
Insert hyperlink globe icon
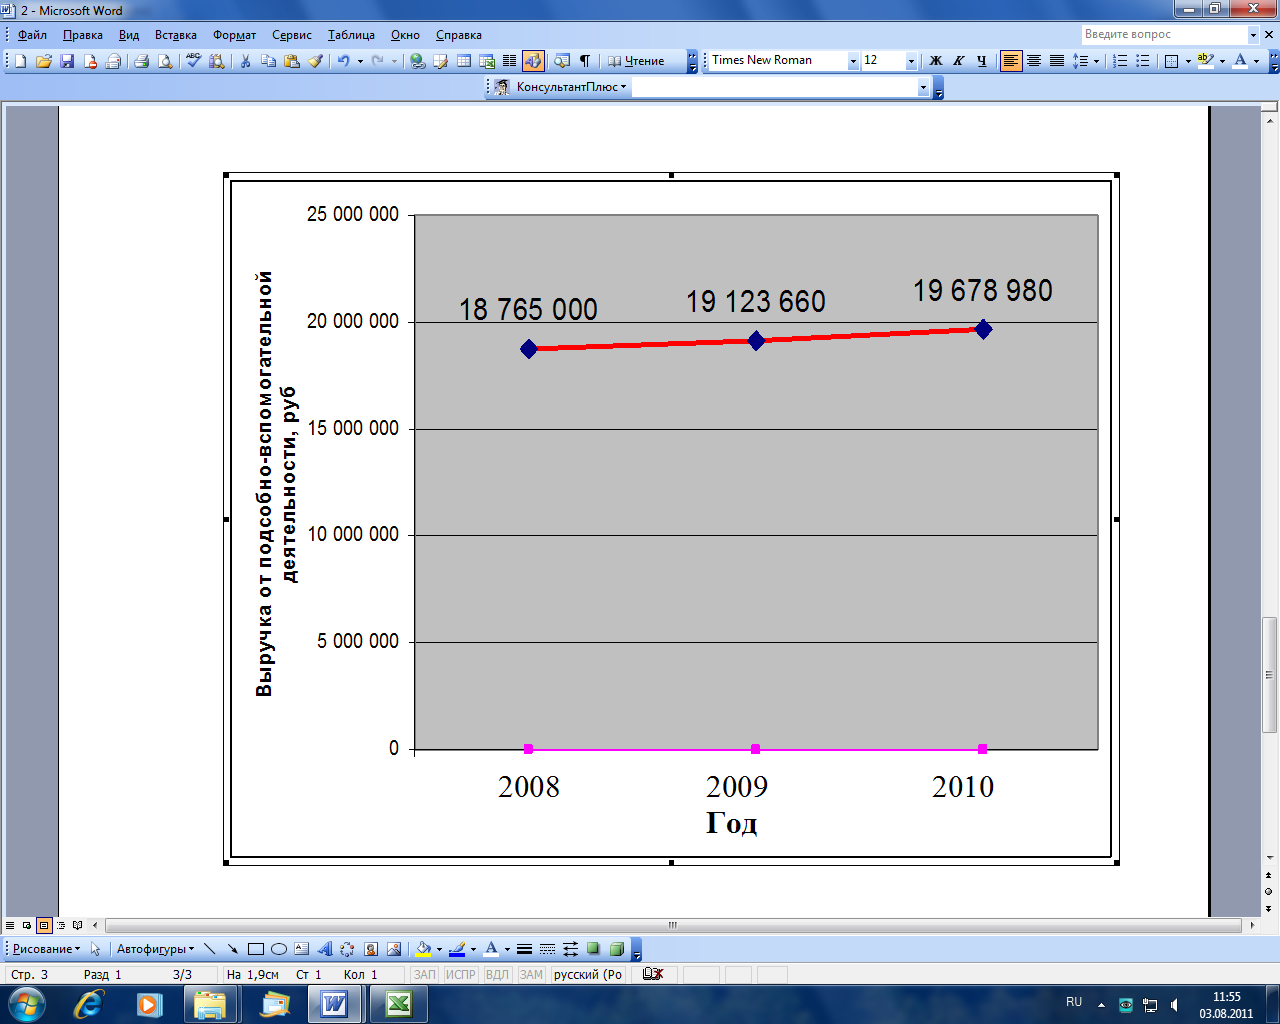click(417, 61)
